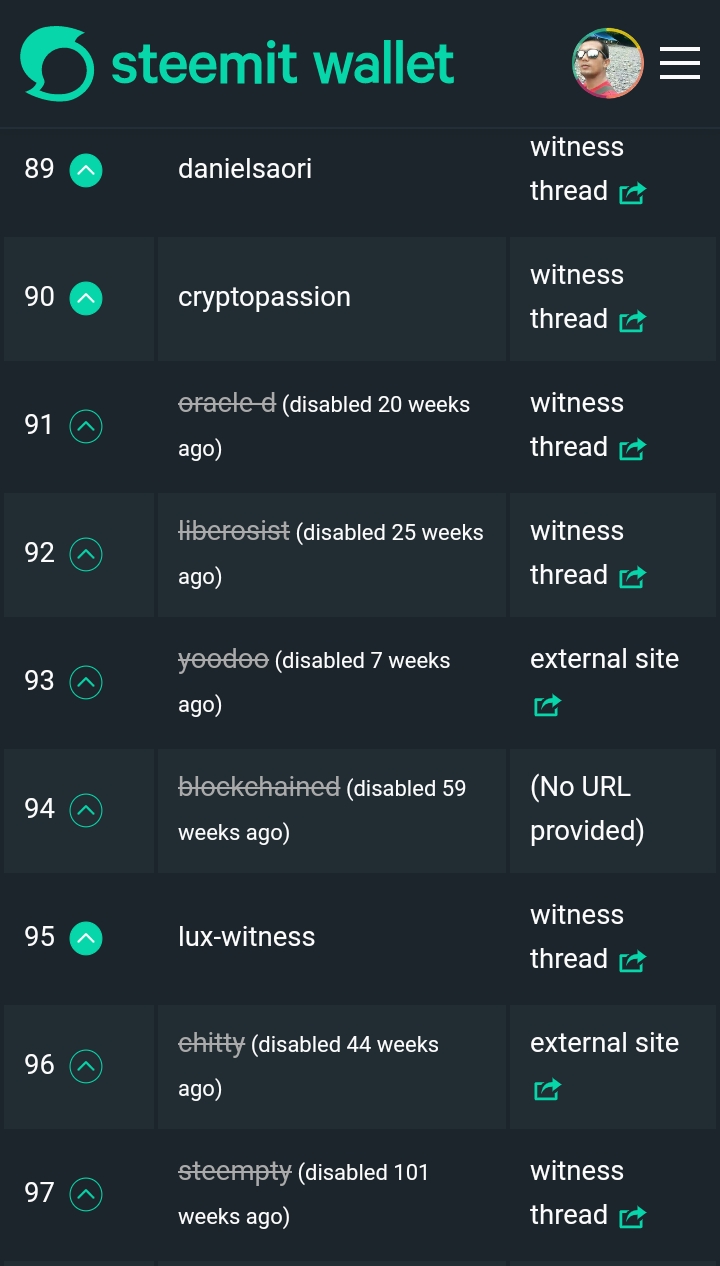Remove vote for cryptopassion witness
This screenshot has width=720, height=1266.
click(86, 298)
